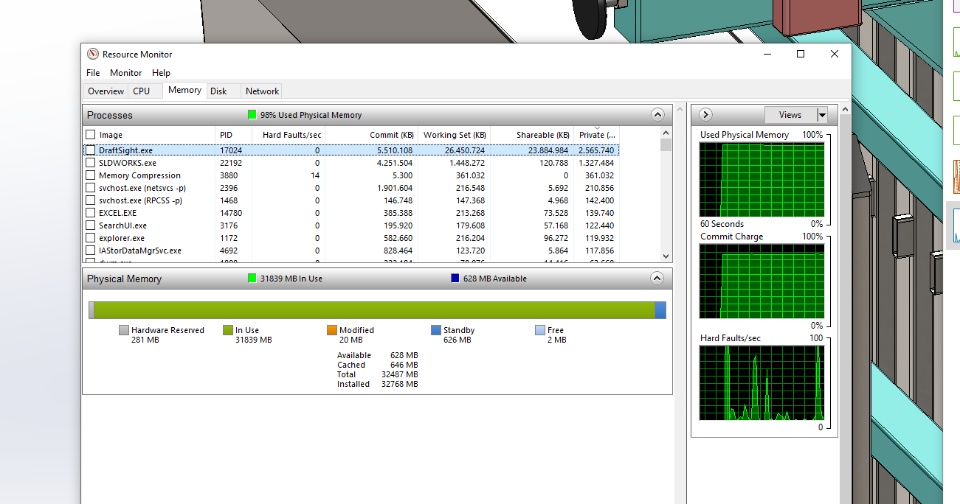The image size is (960, 504).
Task: Check the EXCEL.EXE process checkbox
Action: 91,213
